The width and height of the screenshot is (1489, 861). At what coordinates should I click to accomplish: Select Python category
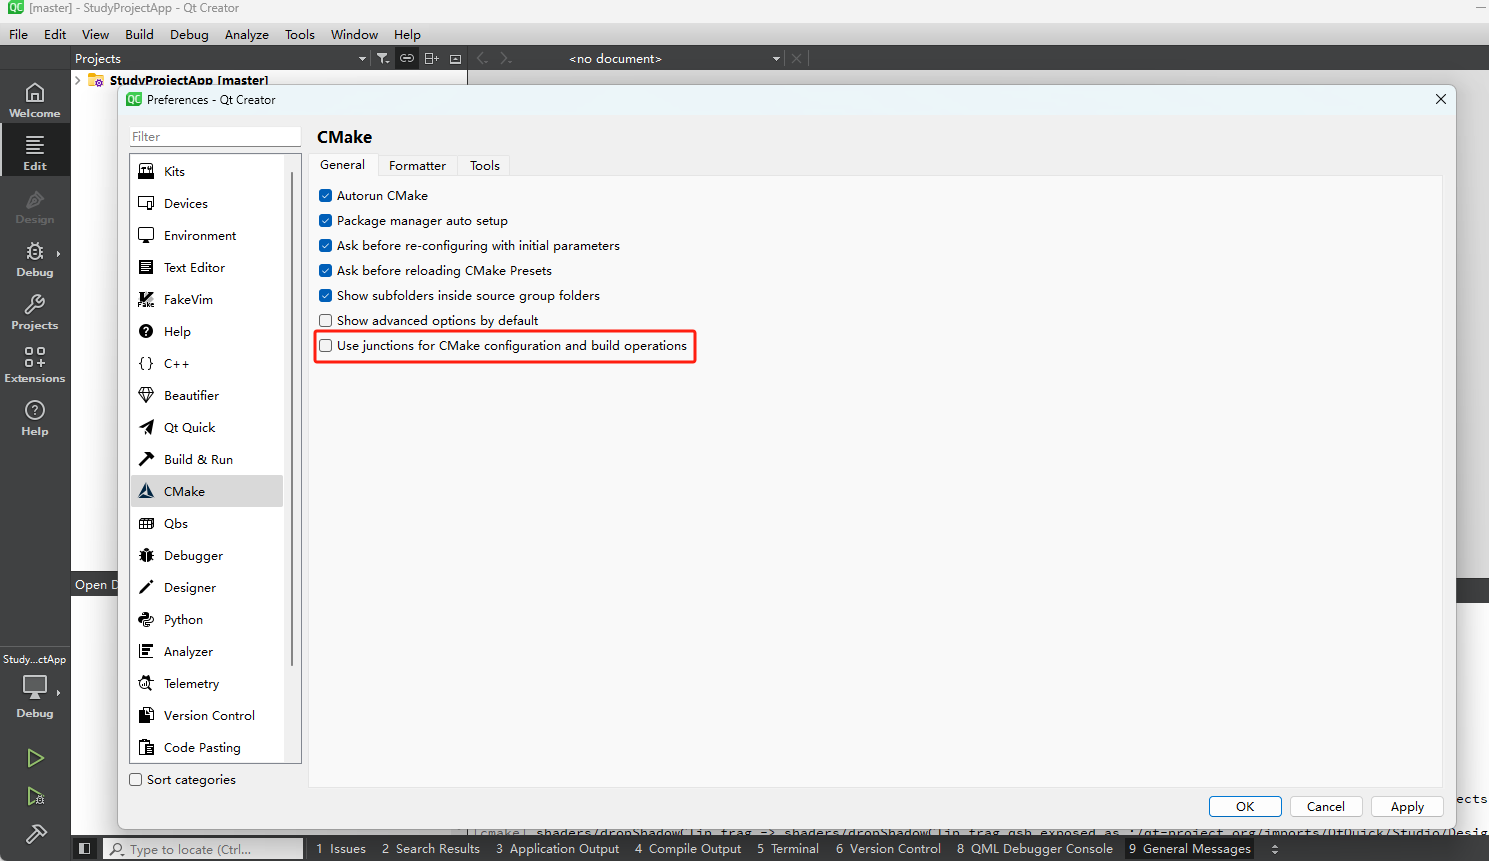tap(207, 619)
